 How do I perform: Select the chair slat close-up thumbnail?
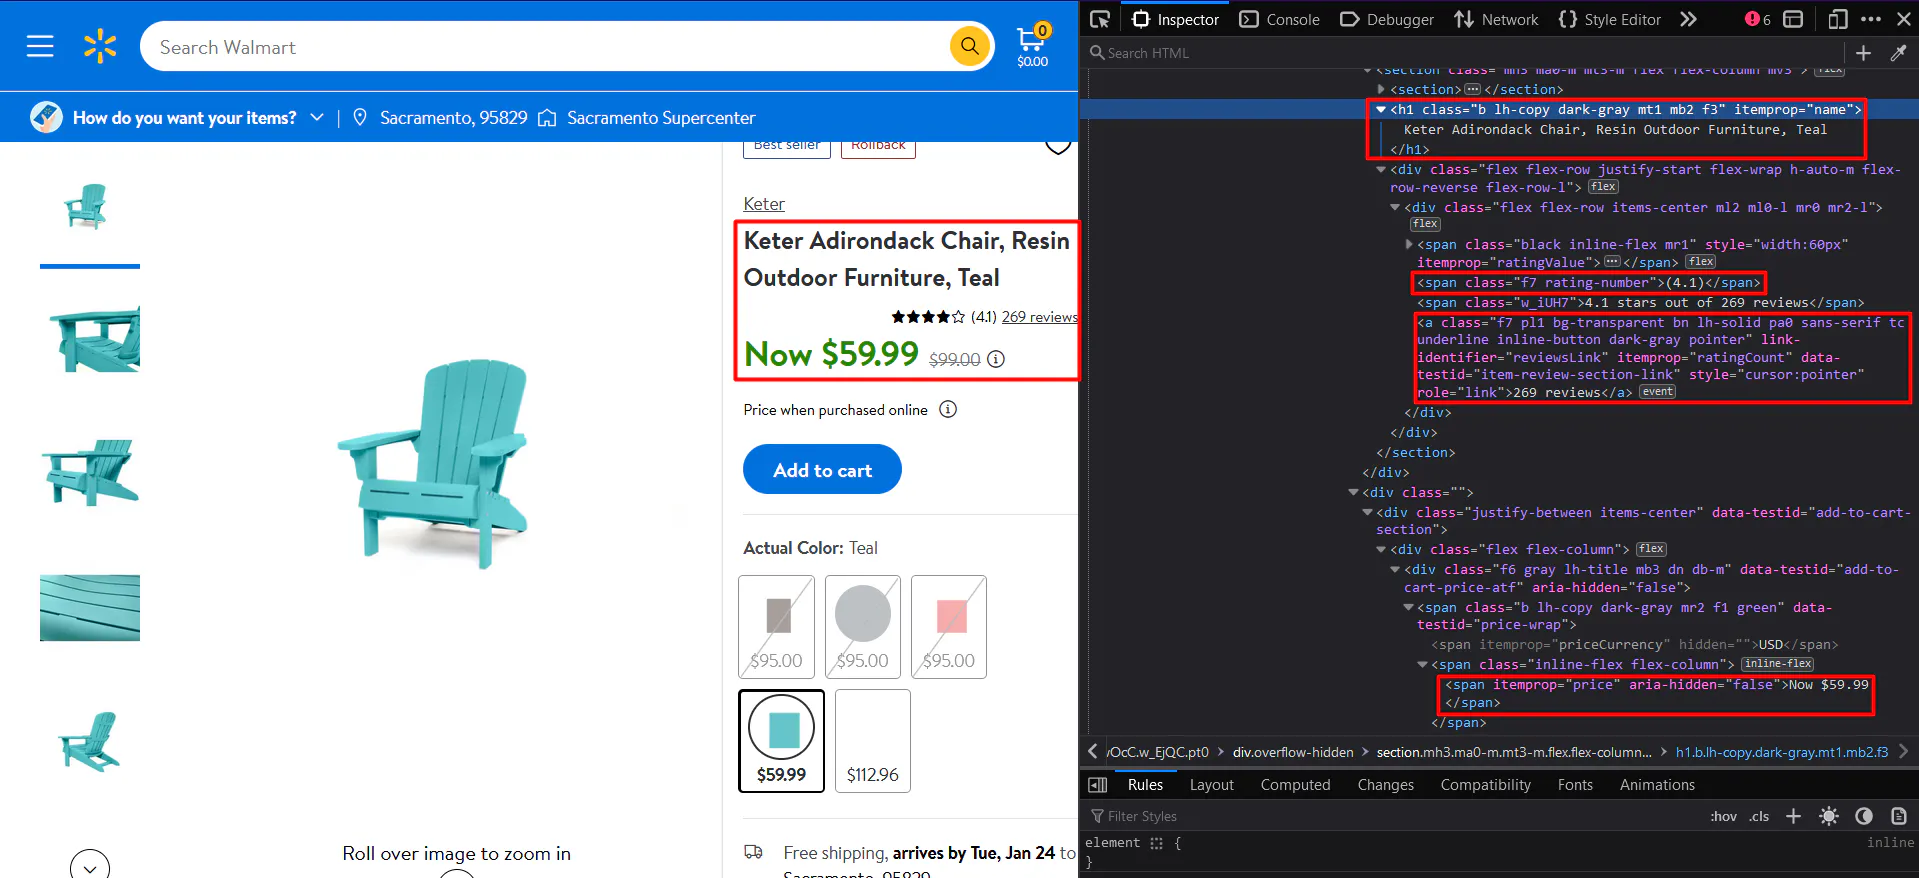tap(90, 608)
